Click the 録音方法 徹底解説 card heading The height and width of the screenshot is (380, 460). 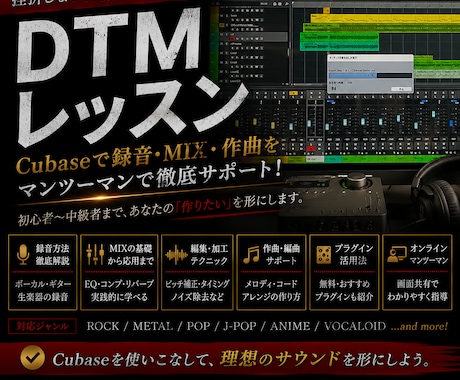tap(53, 254)
